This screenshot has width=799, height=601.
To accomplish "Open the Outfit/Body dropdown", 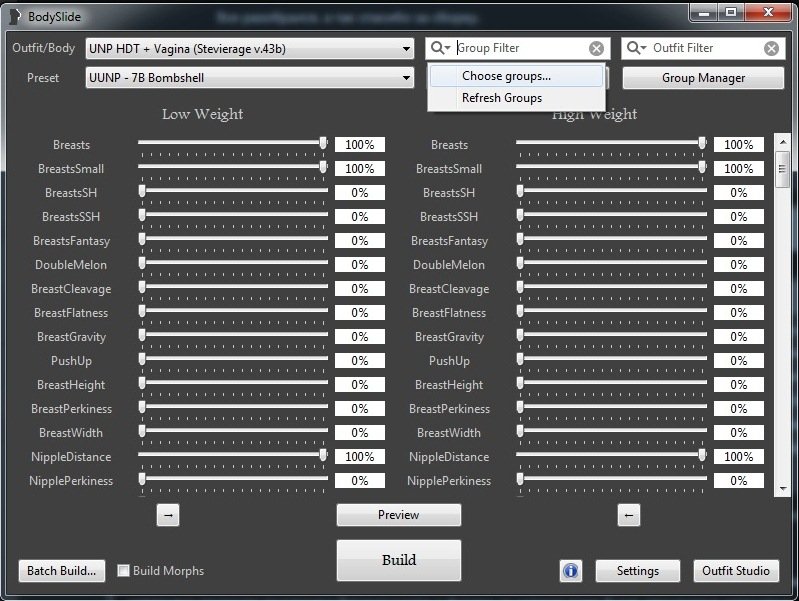I will tap(406, 48).
